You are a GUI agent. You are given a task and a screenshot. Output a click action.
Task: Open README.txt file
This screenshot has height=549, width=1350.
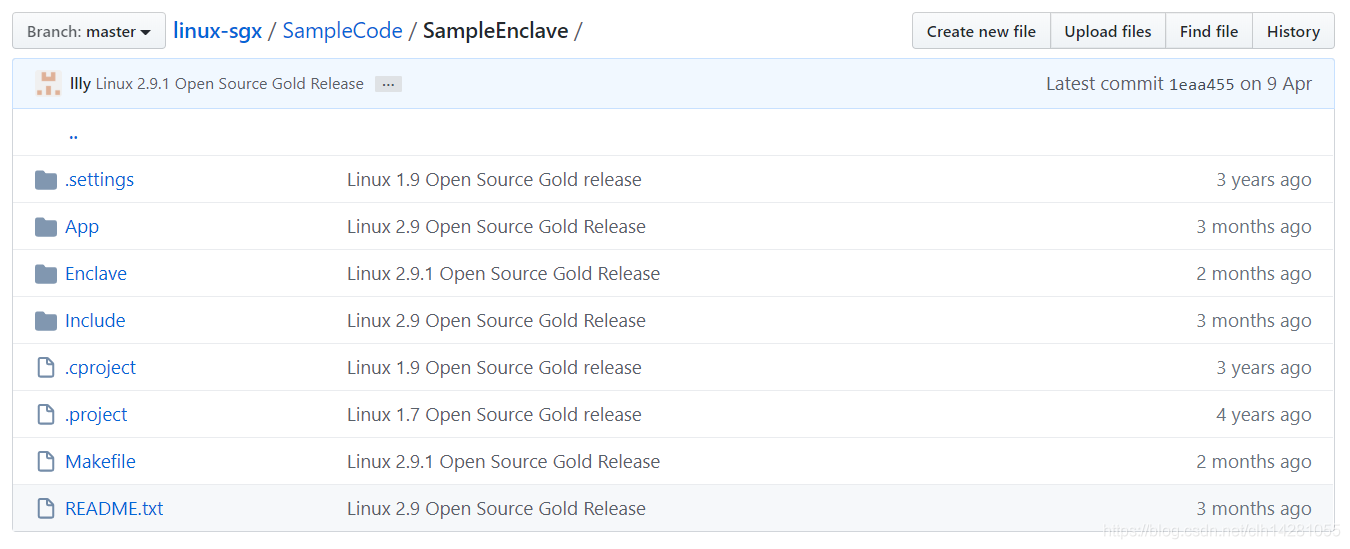[114, 509]
